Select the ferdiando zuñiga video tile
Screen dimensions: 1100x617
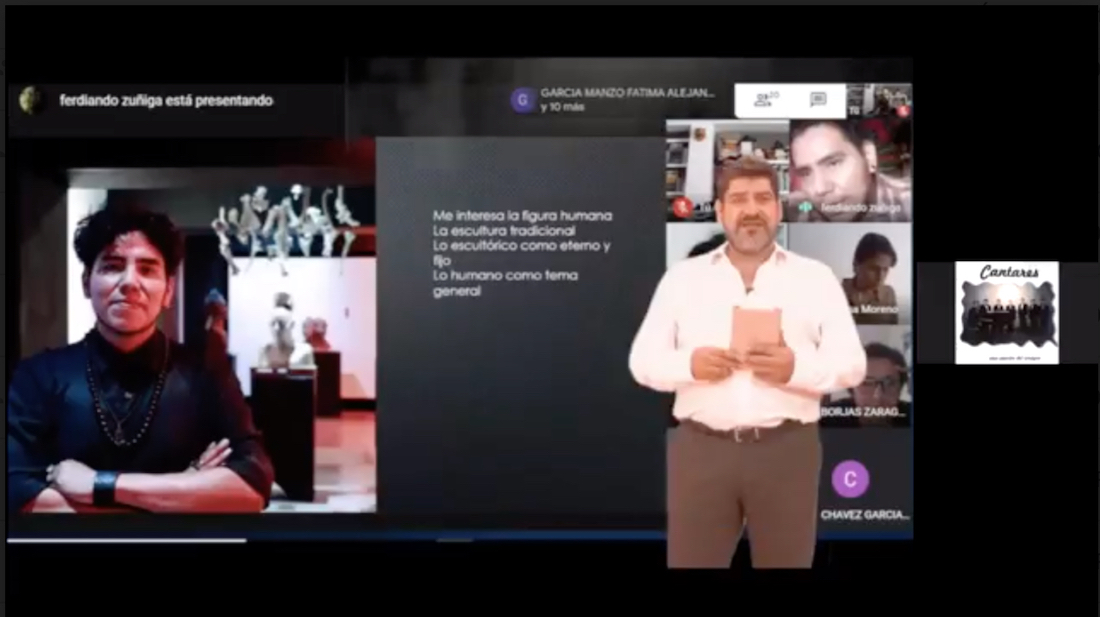[x=850, y=170]
